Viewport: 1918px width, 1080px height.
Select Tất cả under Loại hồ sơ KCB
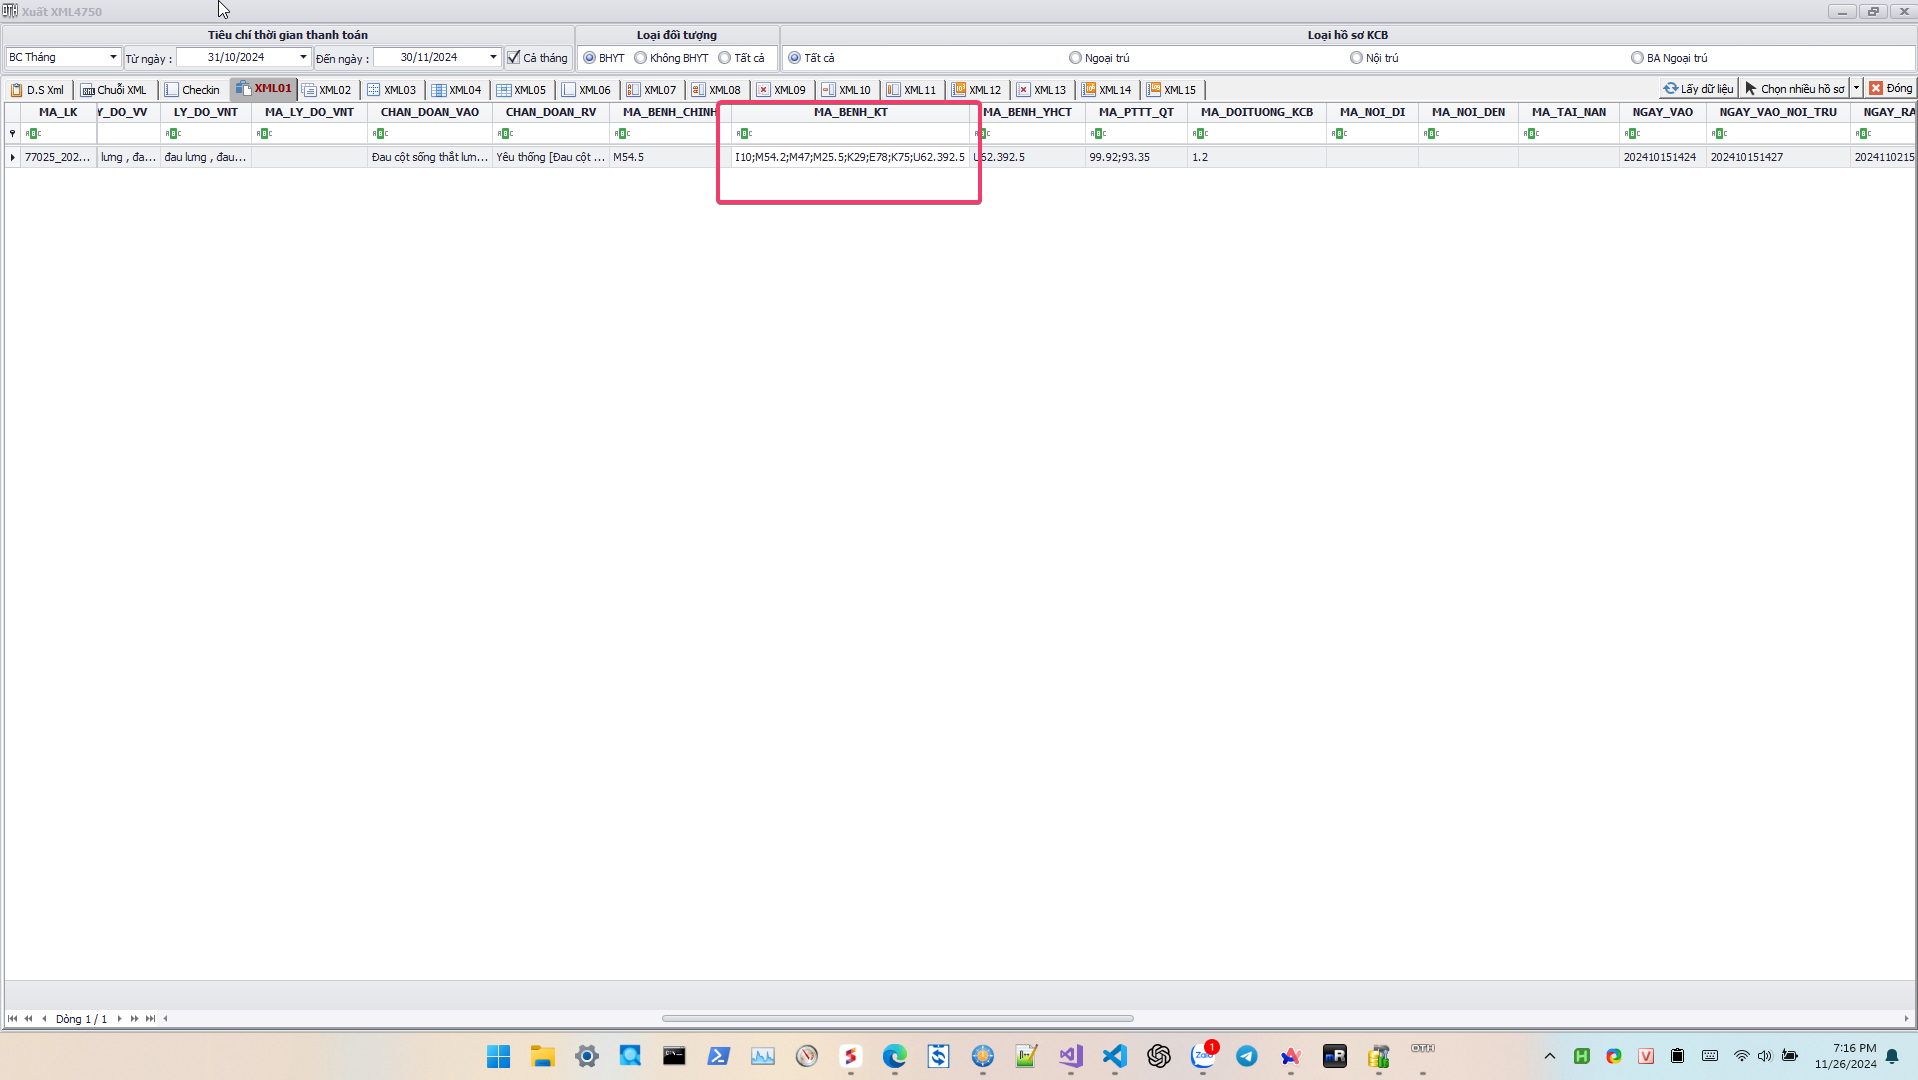click(x=795, y=58)
